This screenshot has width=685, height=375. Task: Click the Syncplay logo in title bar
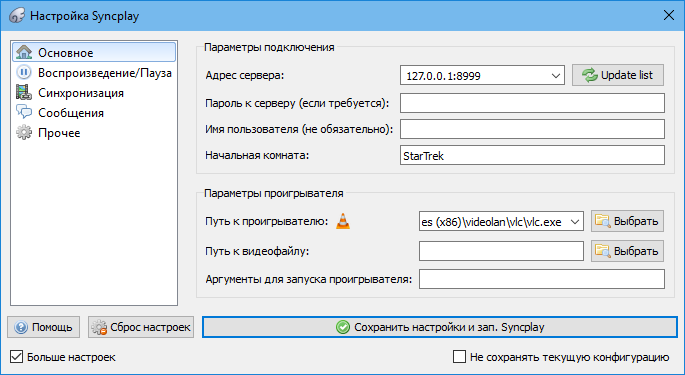point(17,16)
